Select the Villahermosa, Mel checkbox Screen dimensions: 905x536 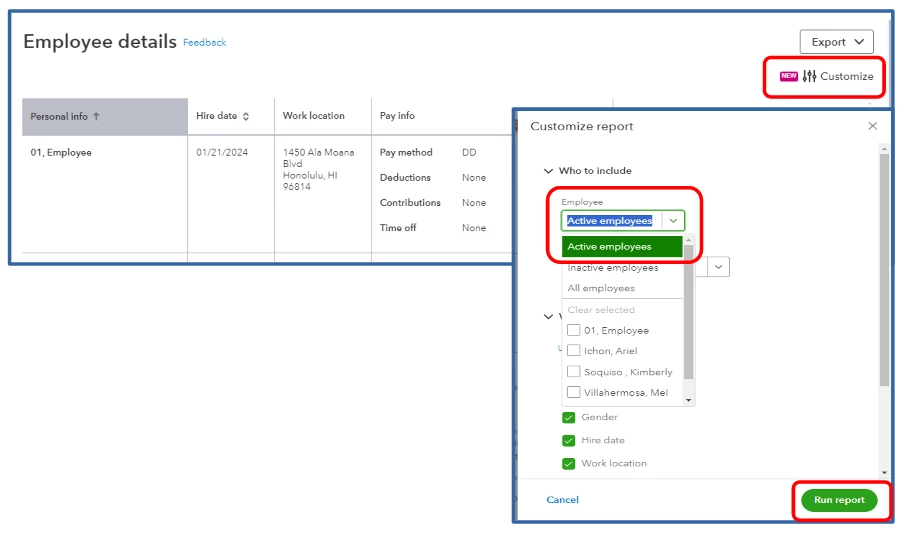pyautogui.click(x=574, y=392)
